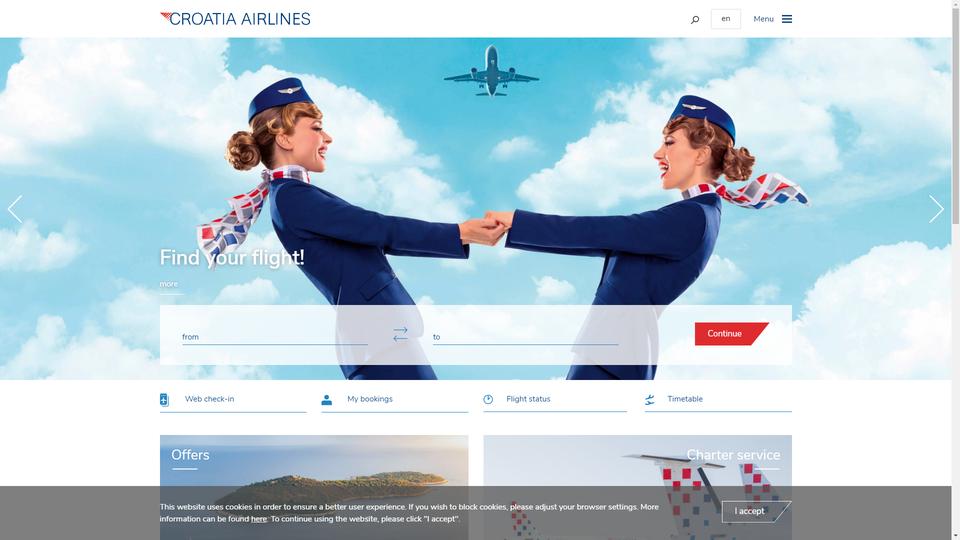The width and height of the screenshot is (960, 540).
Task: Swap from and to destinations arrows
Action: pyautogui.click(x=400, y=334)
